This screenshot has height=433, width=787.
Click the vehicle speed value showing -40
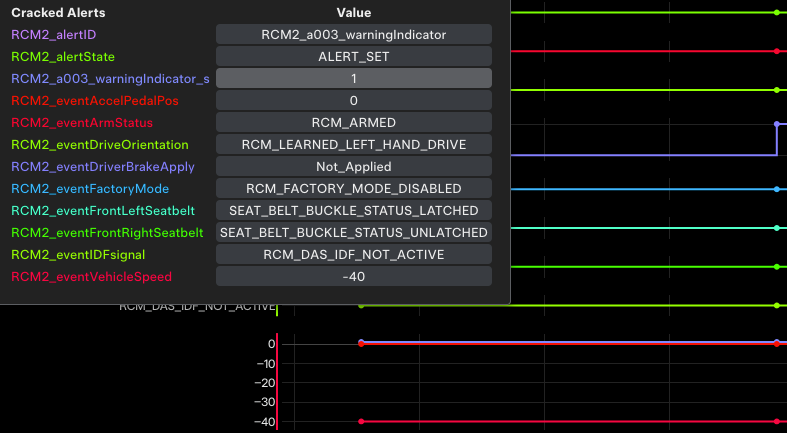click(353, 277)
